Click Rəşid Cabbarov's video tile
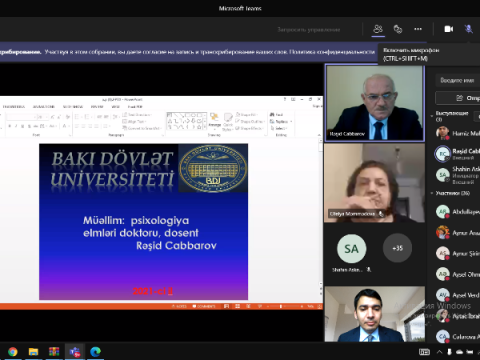 pyautogui.click(x=375, y=103)
